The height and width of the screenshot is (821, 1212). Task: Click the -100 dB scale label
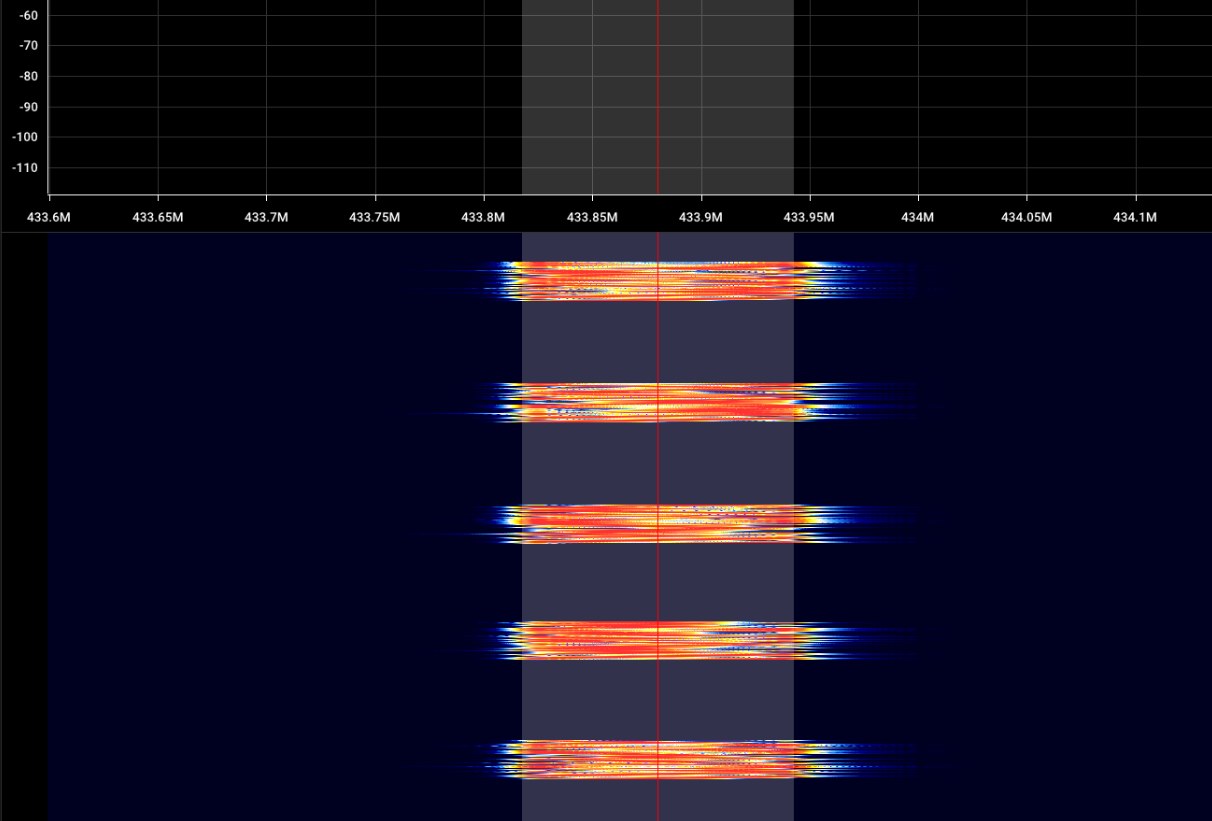click(25, 137)
